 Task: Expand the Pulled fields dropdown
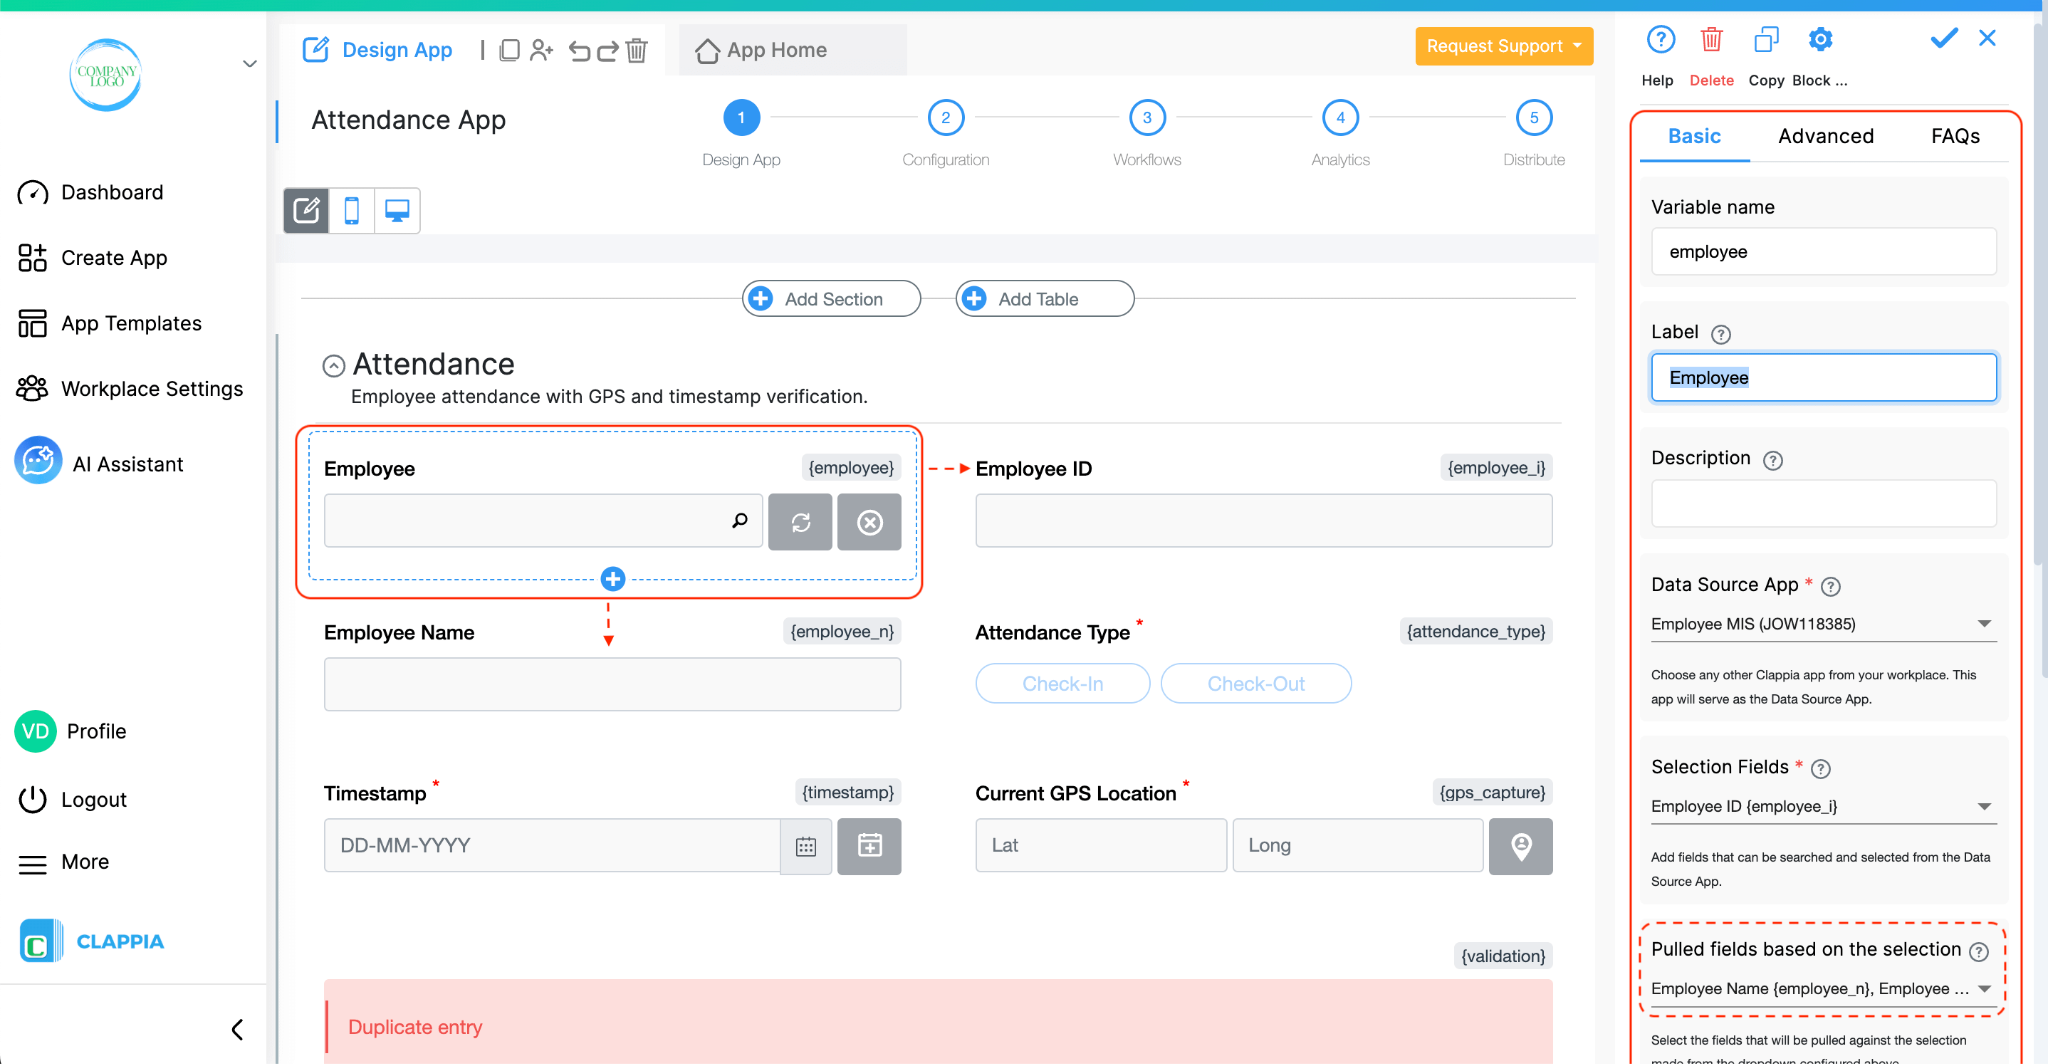point(1985,988)
